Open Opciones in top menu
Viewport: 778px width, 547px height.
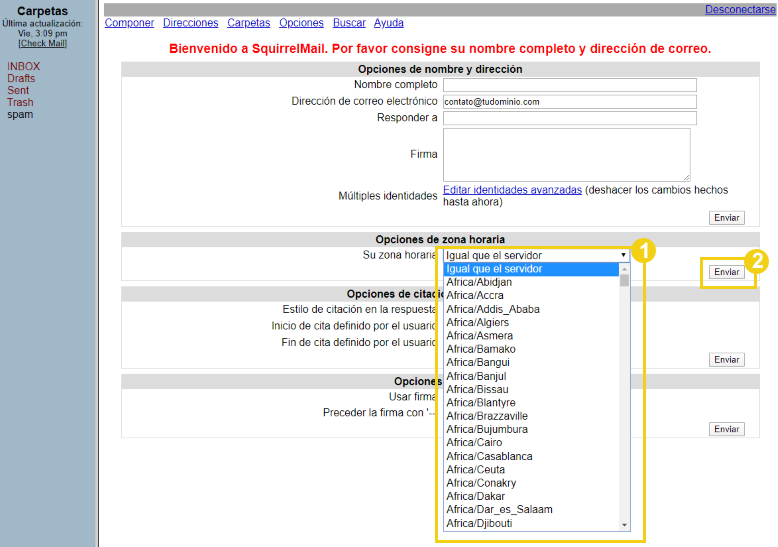pyautogui.click(x=301, y=23)
